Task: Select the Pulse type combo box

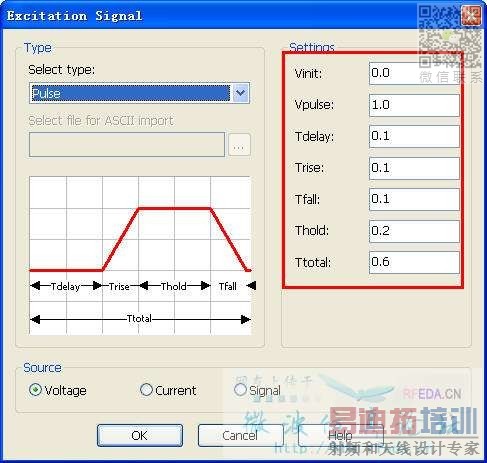Action: pos(139,93)
